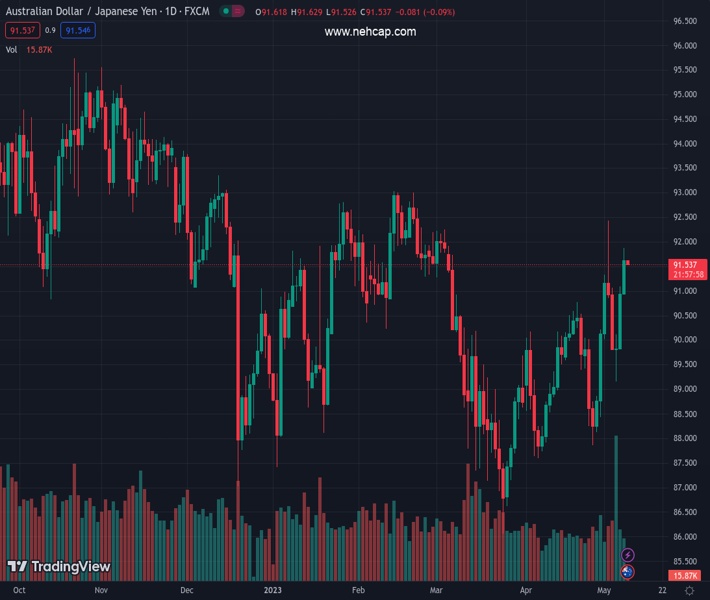The width and height of the screenshot is (710, 600).
Task: Click the www.nehcap.com watermark text
Action: (x=370, y=31)
